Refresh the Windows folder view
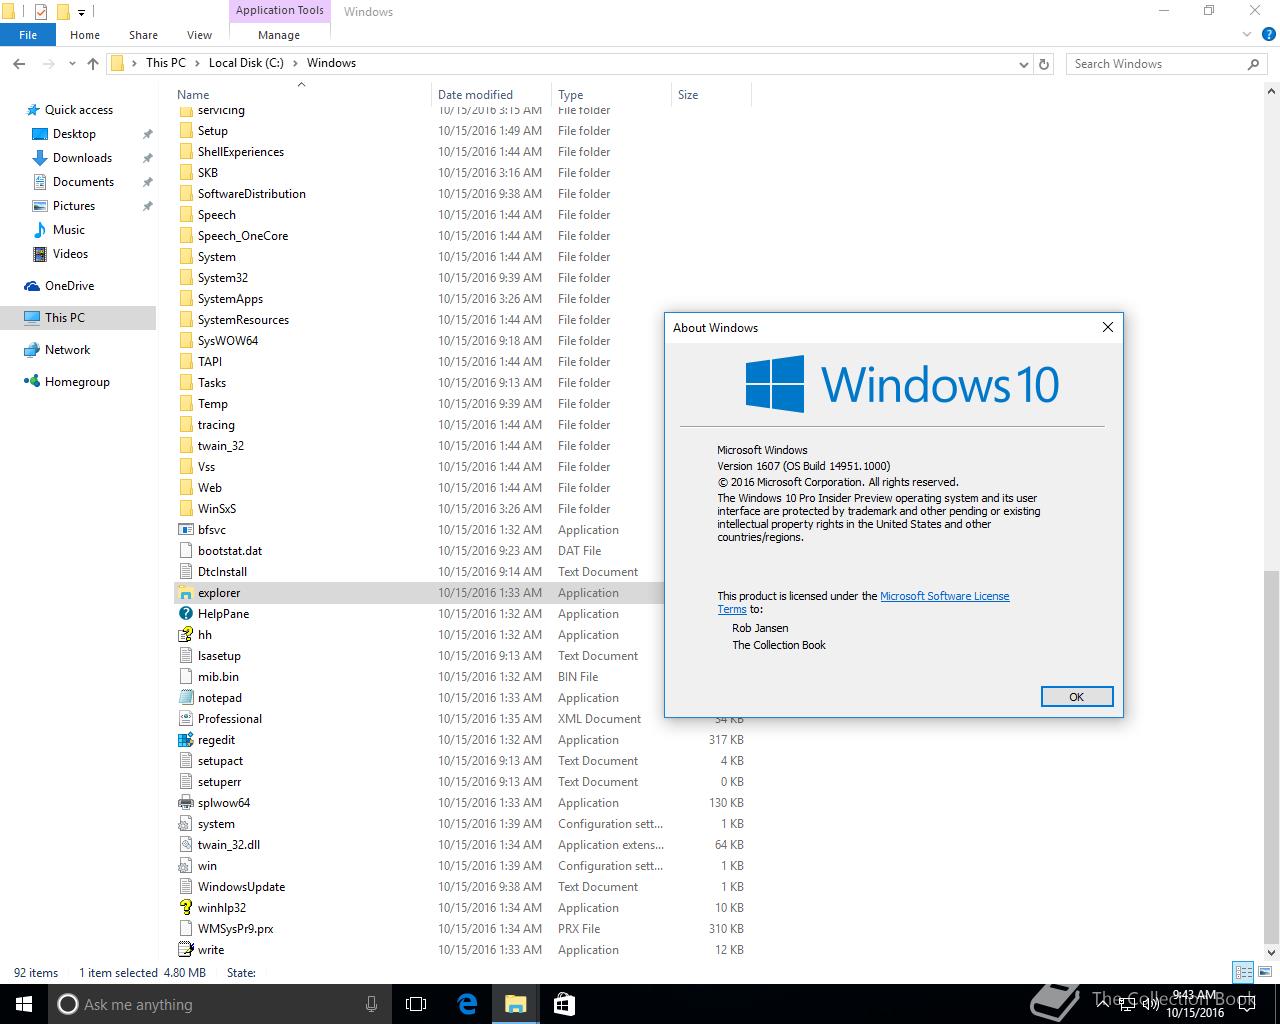The image size is (1280, 1024). 1044,64
